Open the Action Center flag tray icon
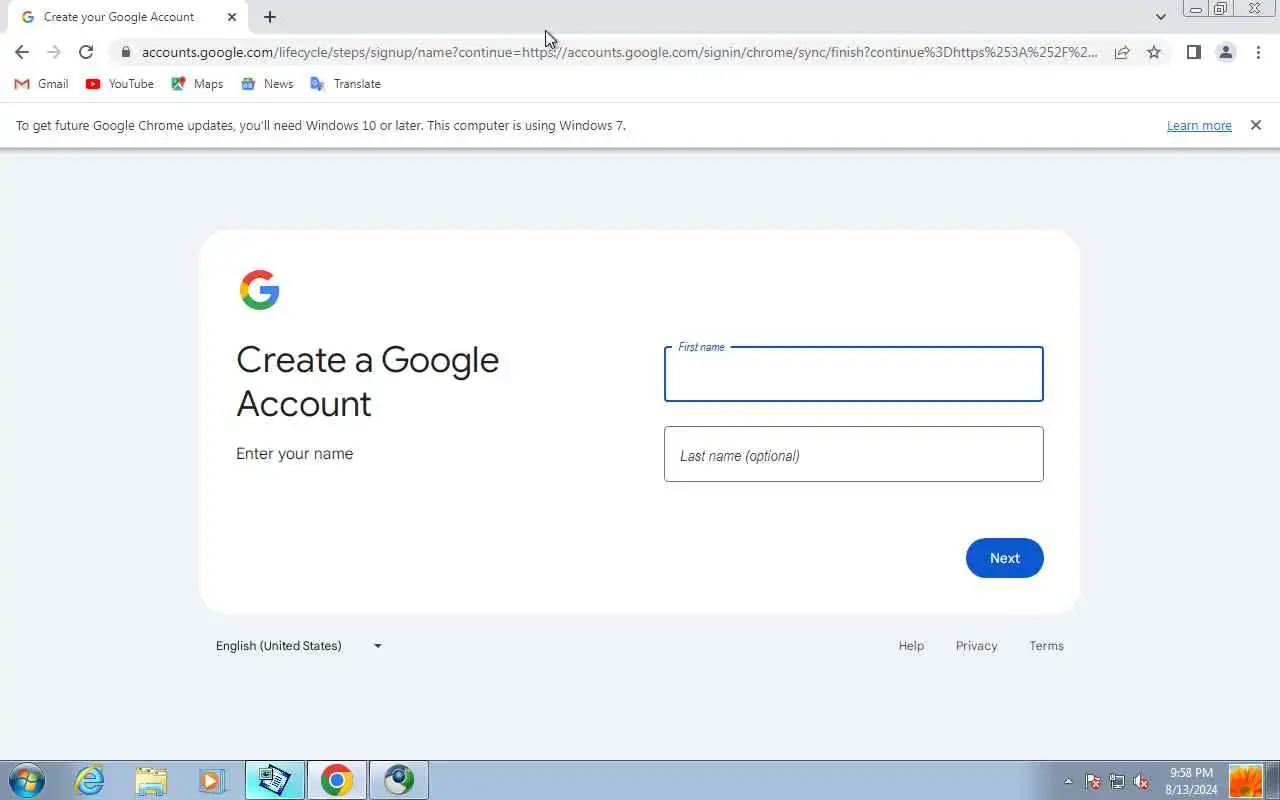 [1094, 782]
